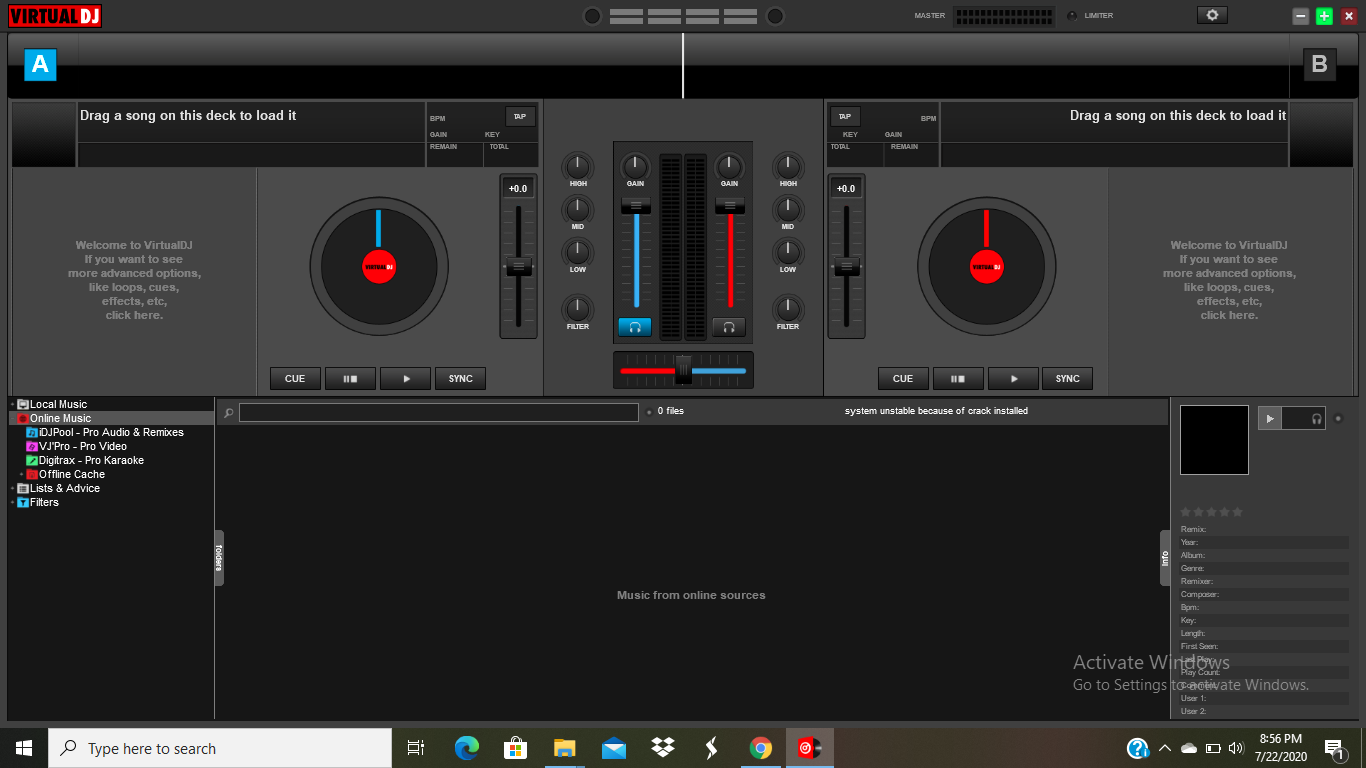1366x768 pixels.
Task: Select deck B indicator
Action: (1319, 65)
